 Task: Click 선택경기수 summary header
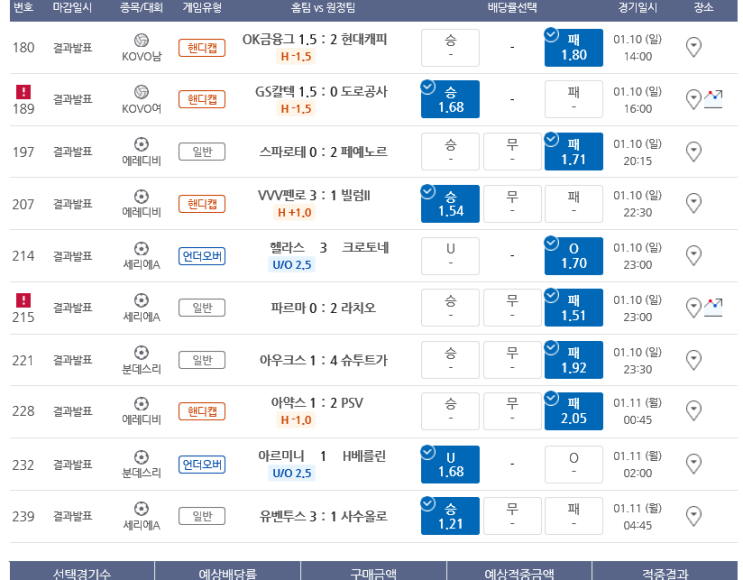click(82, 573)
